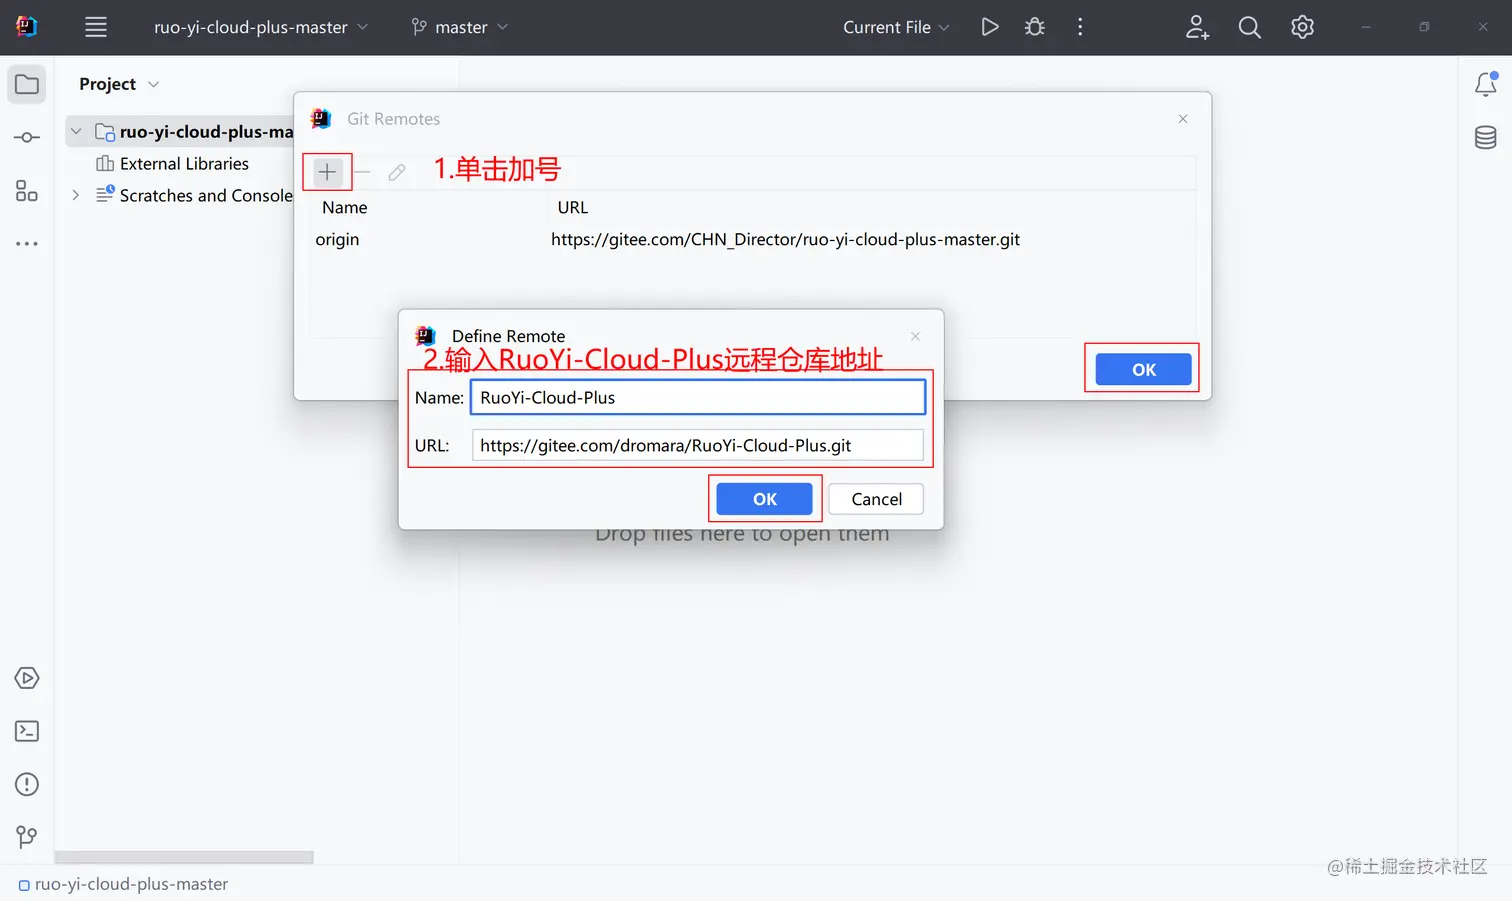Viewport: 1512px width, 901px height.
Task: Open the Current File run configuration dropdown
Action: pyautogui.click(x=896, y=27)
